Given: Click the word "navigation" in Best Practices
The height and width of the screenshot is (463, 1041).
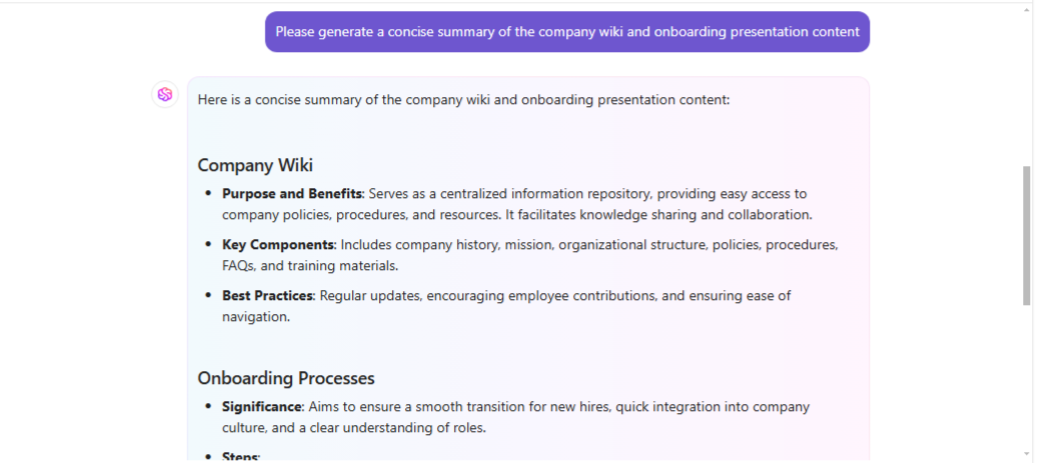Looking at the screenshot, I should coord(256,317).
